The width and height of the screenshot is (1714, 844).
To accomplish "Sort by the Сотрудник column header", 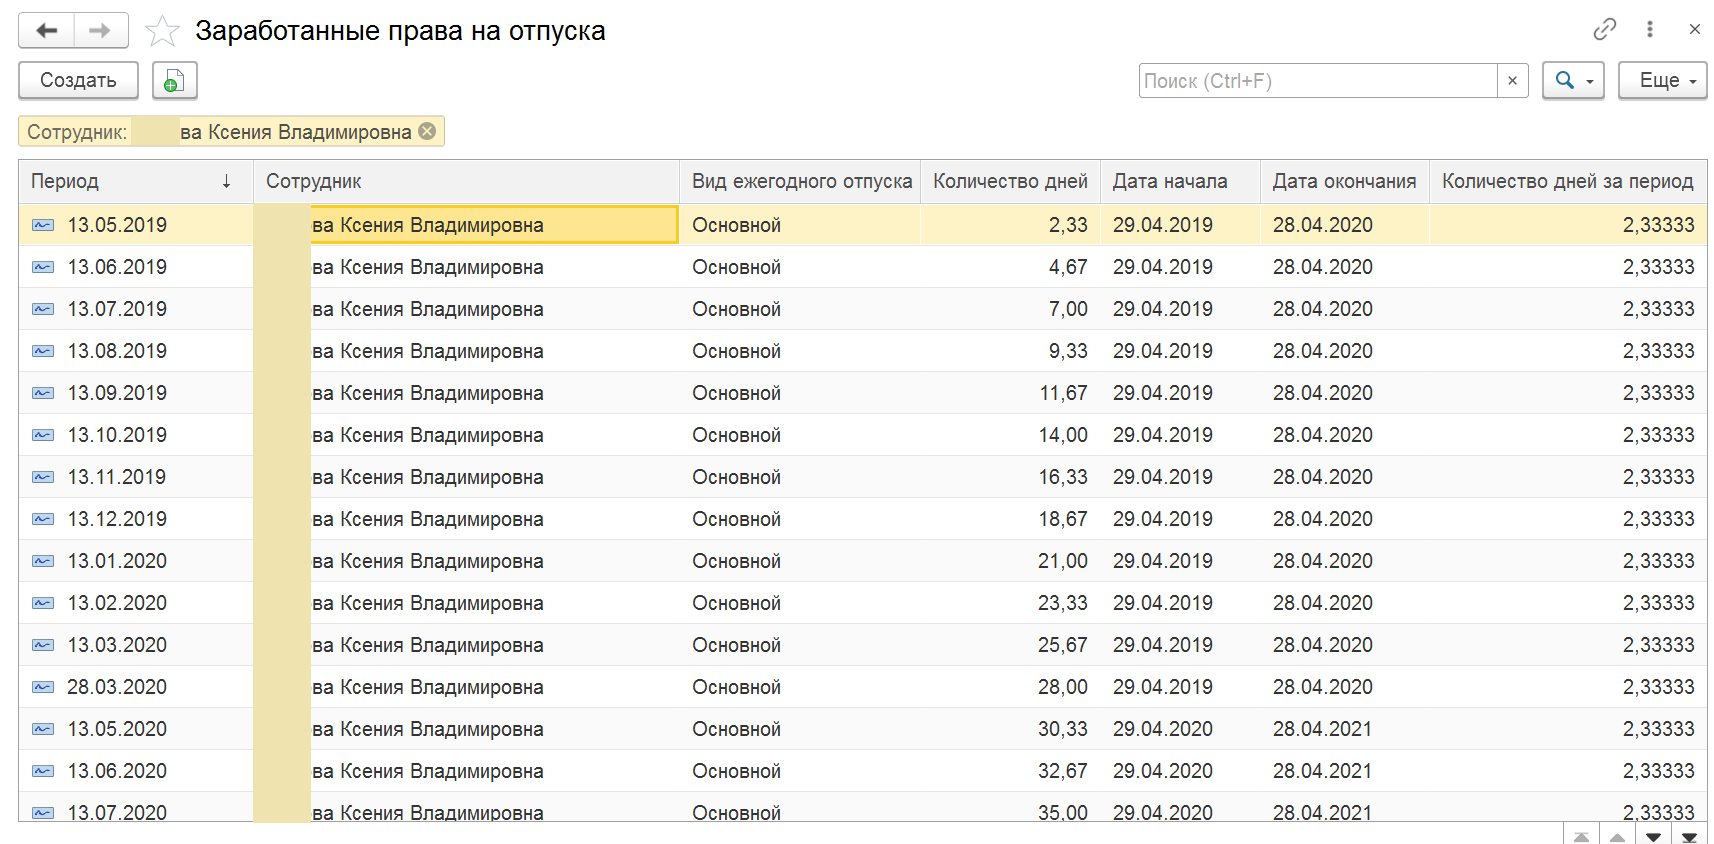I will pyautogui.click(x=466, y=181).
